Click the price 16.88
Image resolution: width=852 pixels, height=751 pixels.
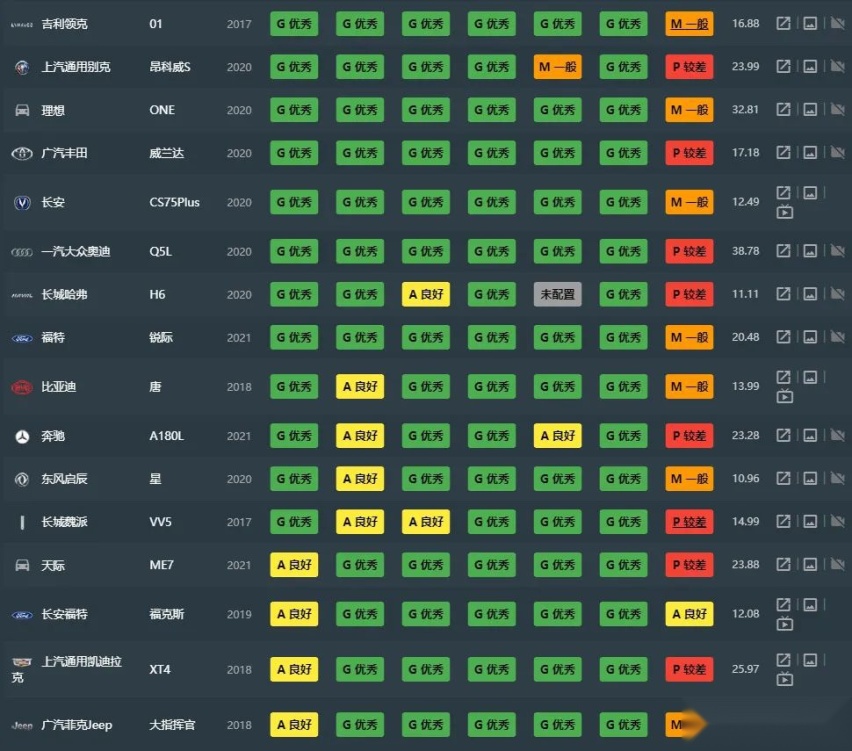coord(746,23)
